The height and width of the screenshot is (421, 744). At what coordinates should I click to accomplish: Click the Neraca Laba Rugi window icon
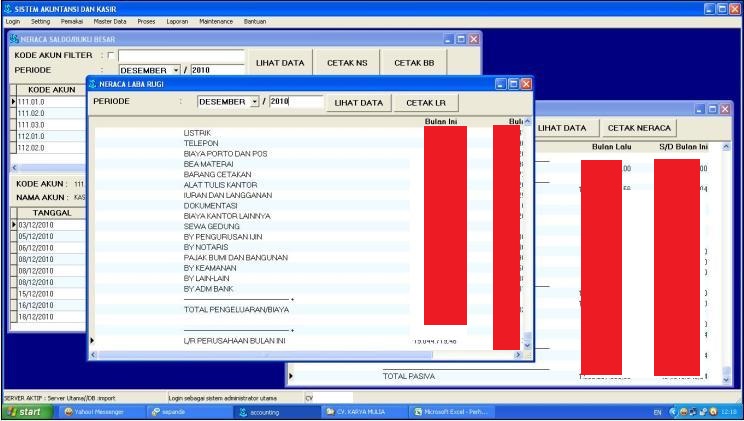coord(93,85)
